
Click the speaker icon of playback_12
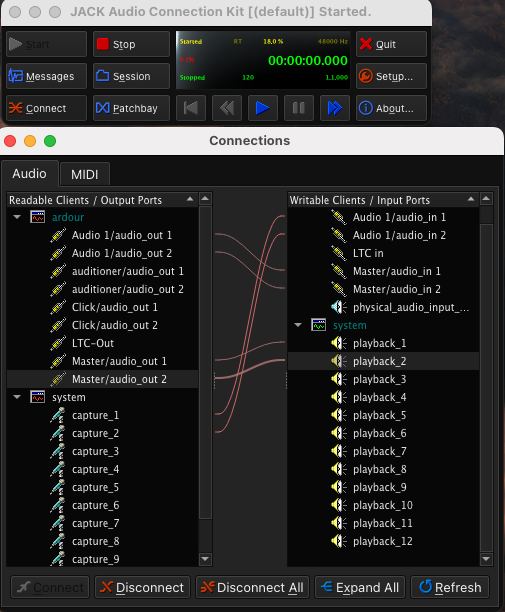pos(339,541)
